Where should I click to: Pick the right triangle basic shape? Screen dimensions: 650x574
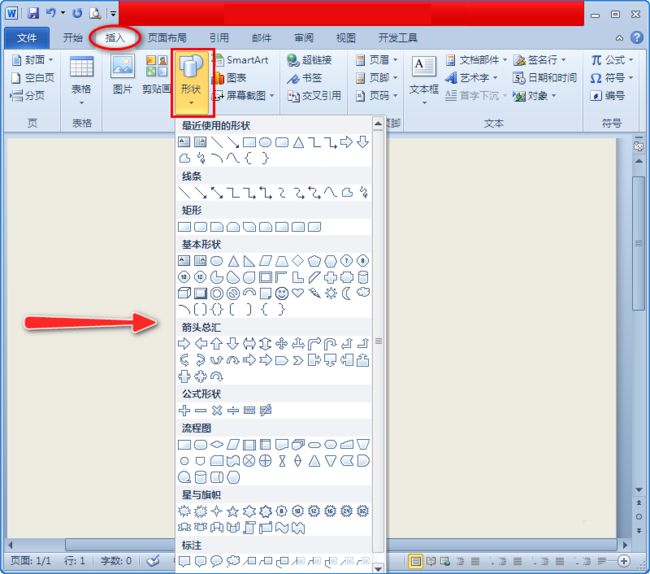pyautogui.click(x=249, y=261)
